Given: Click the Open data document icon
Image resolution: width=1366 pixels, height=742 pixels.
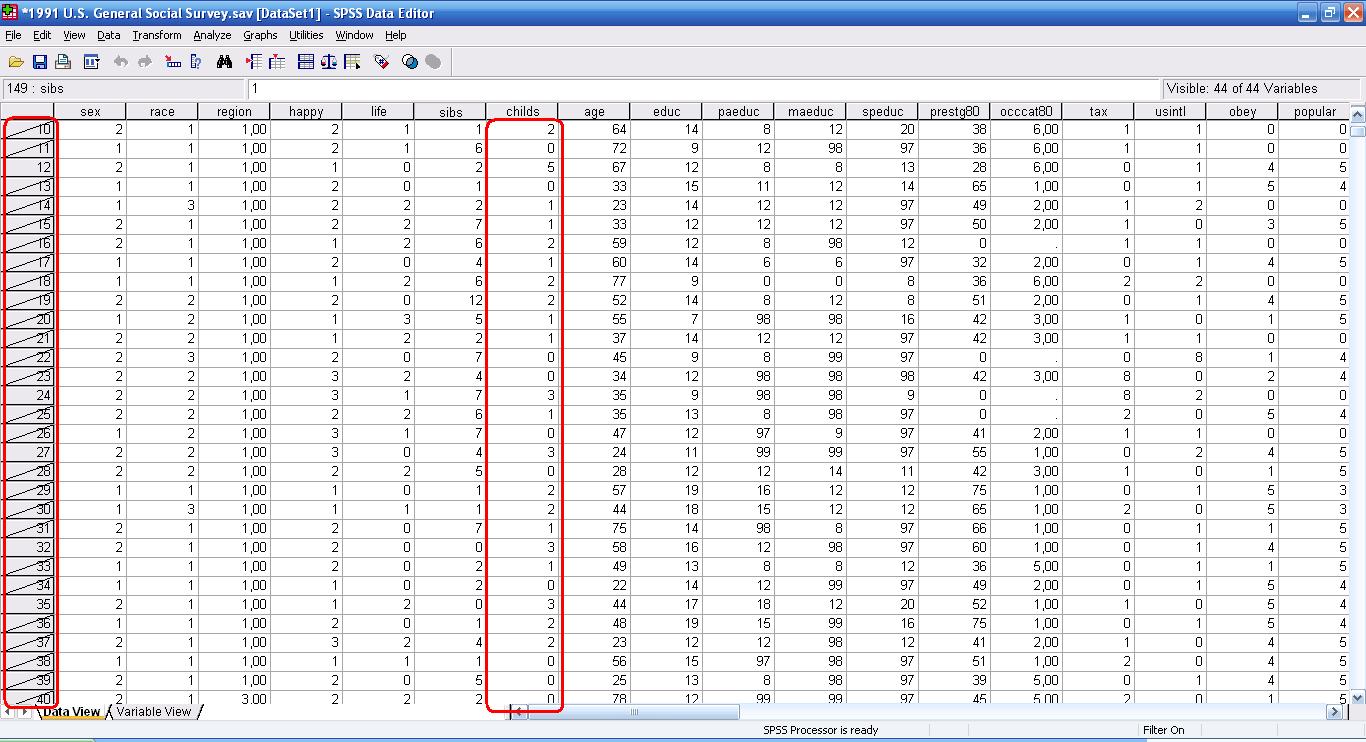Looking at the screenshot, I should 16,62.
